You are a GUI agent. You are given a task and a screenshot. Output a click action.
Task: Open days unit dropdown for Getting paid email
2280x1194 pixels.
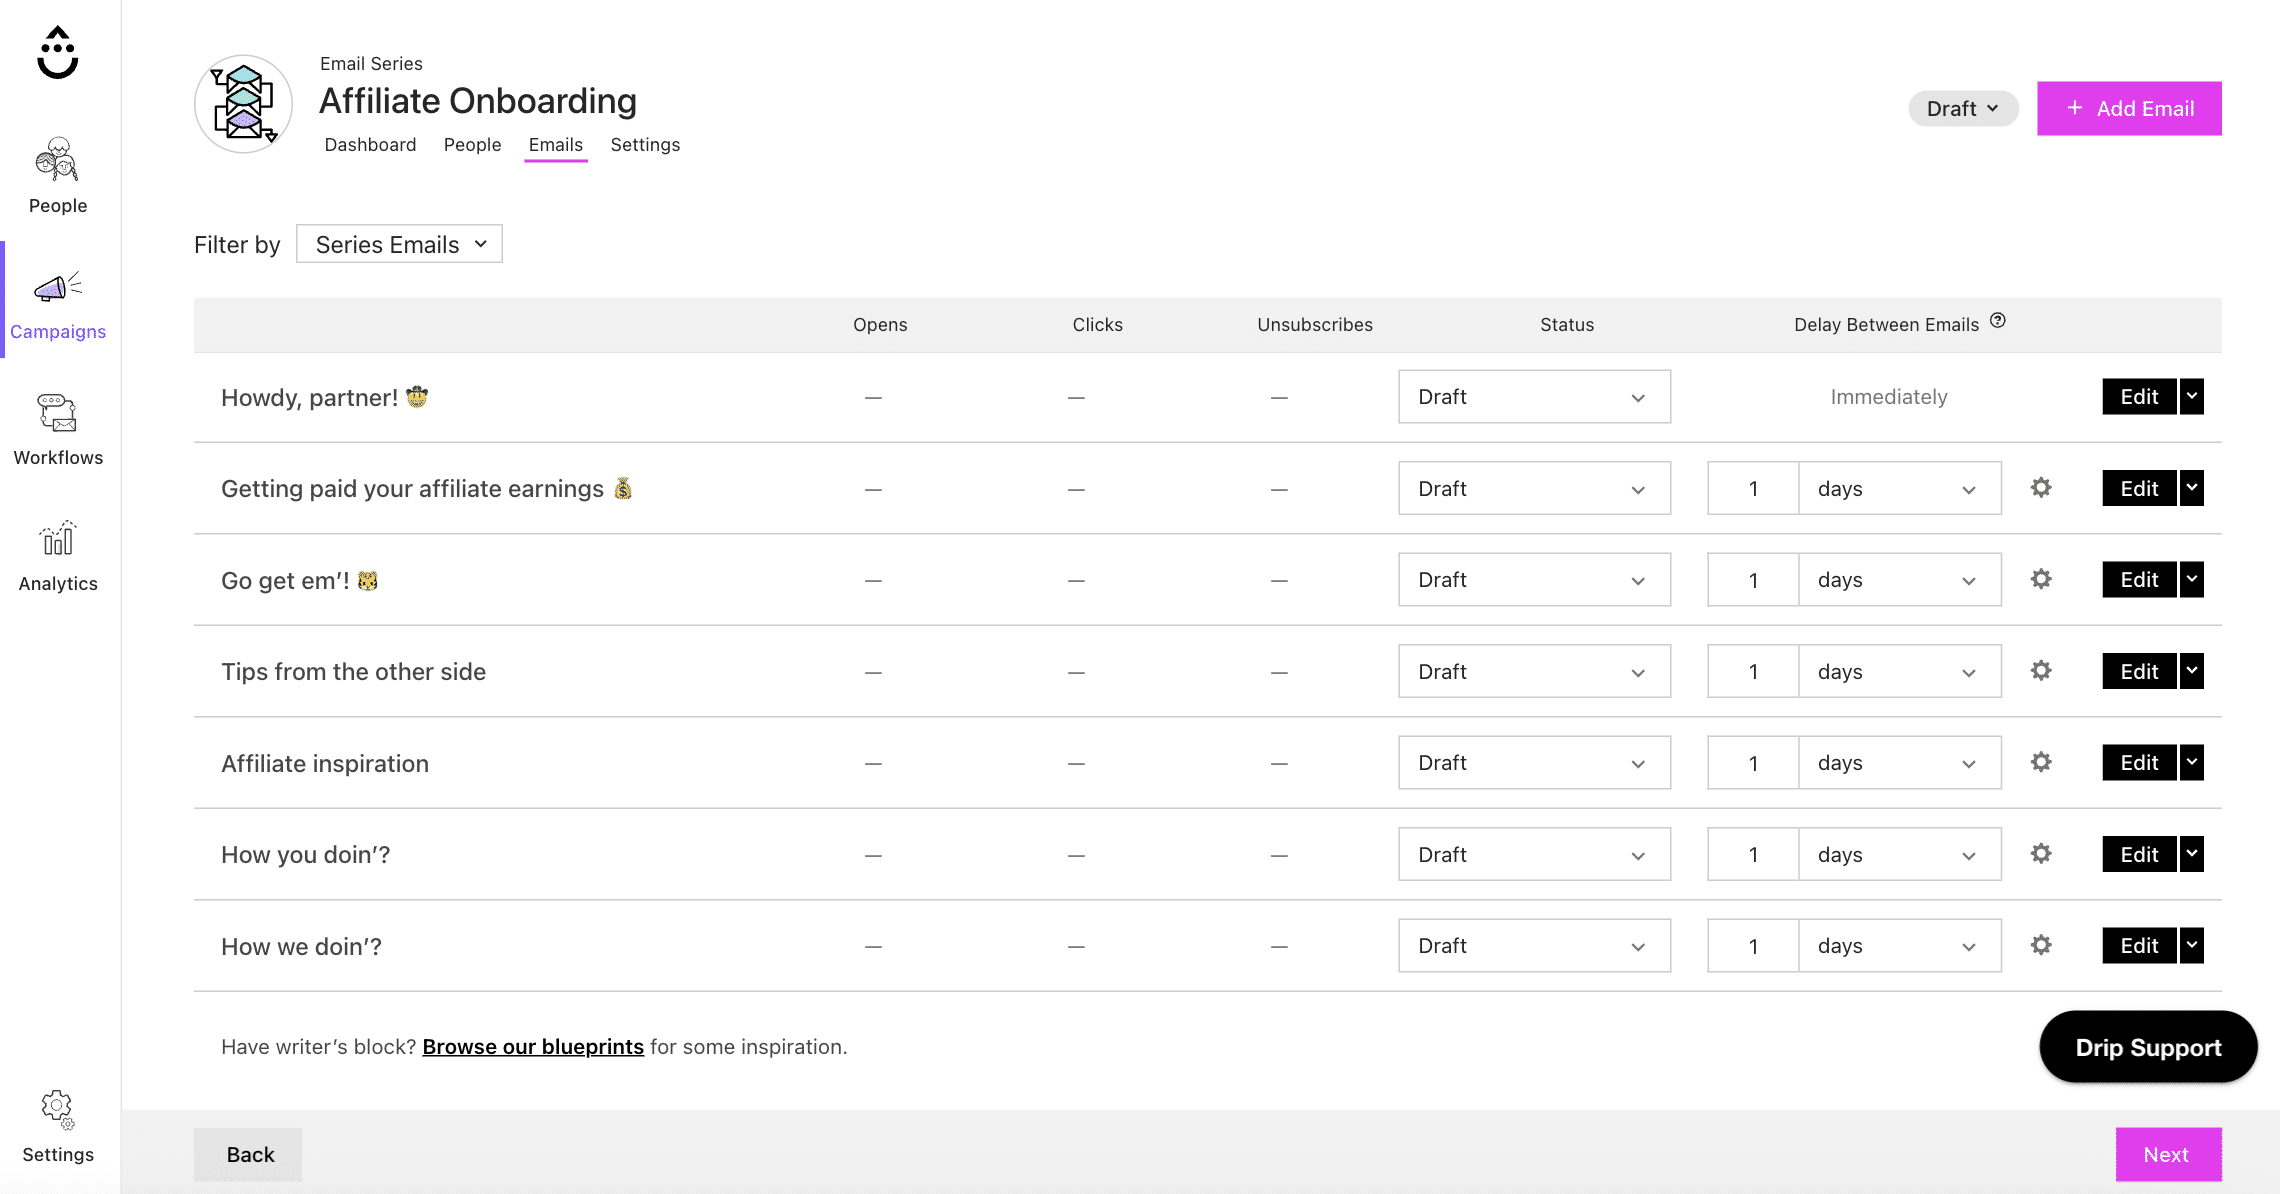(x=1900, y=488)
